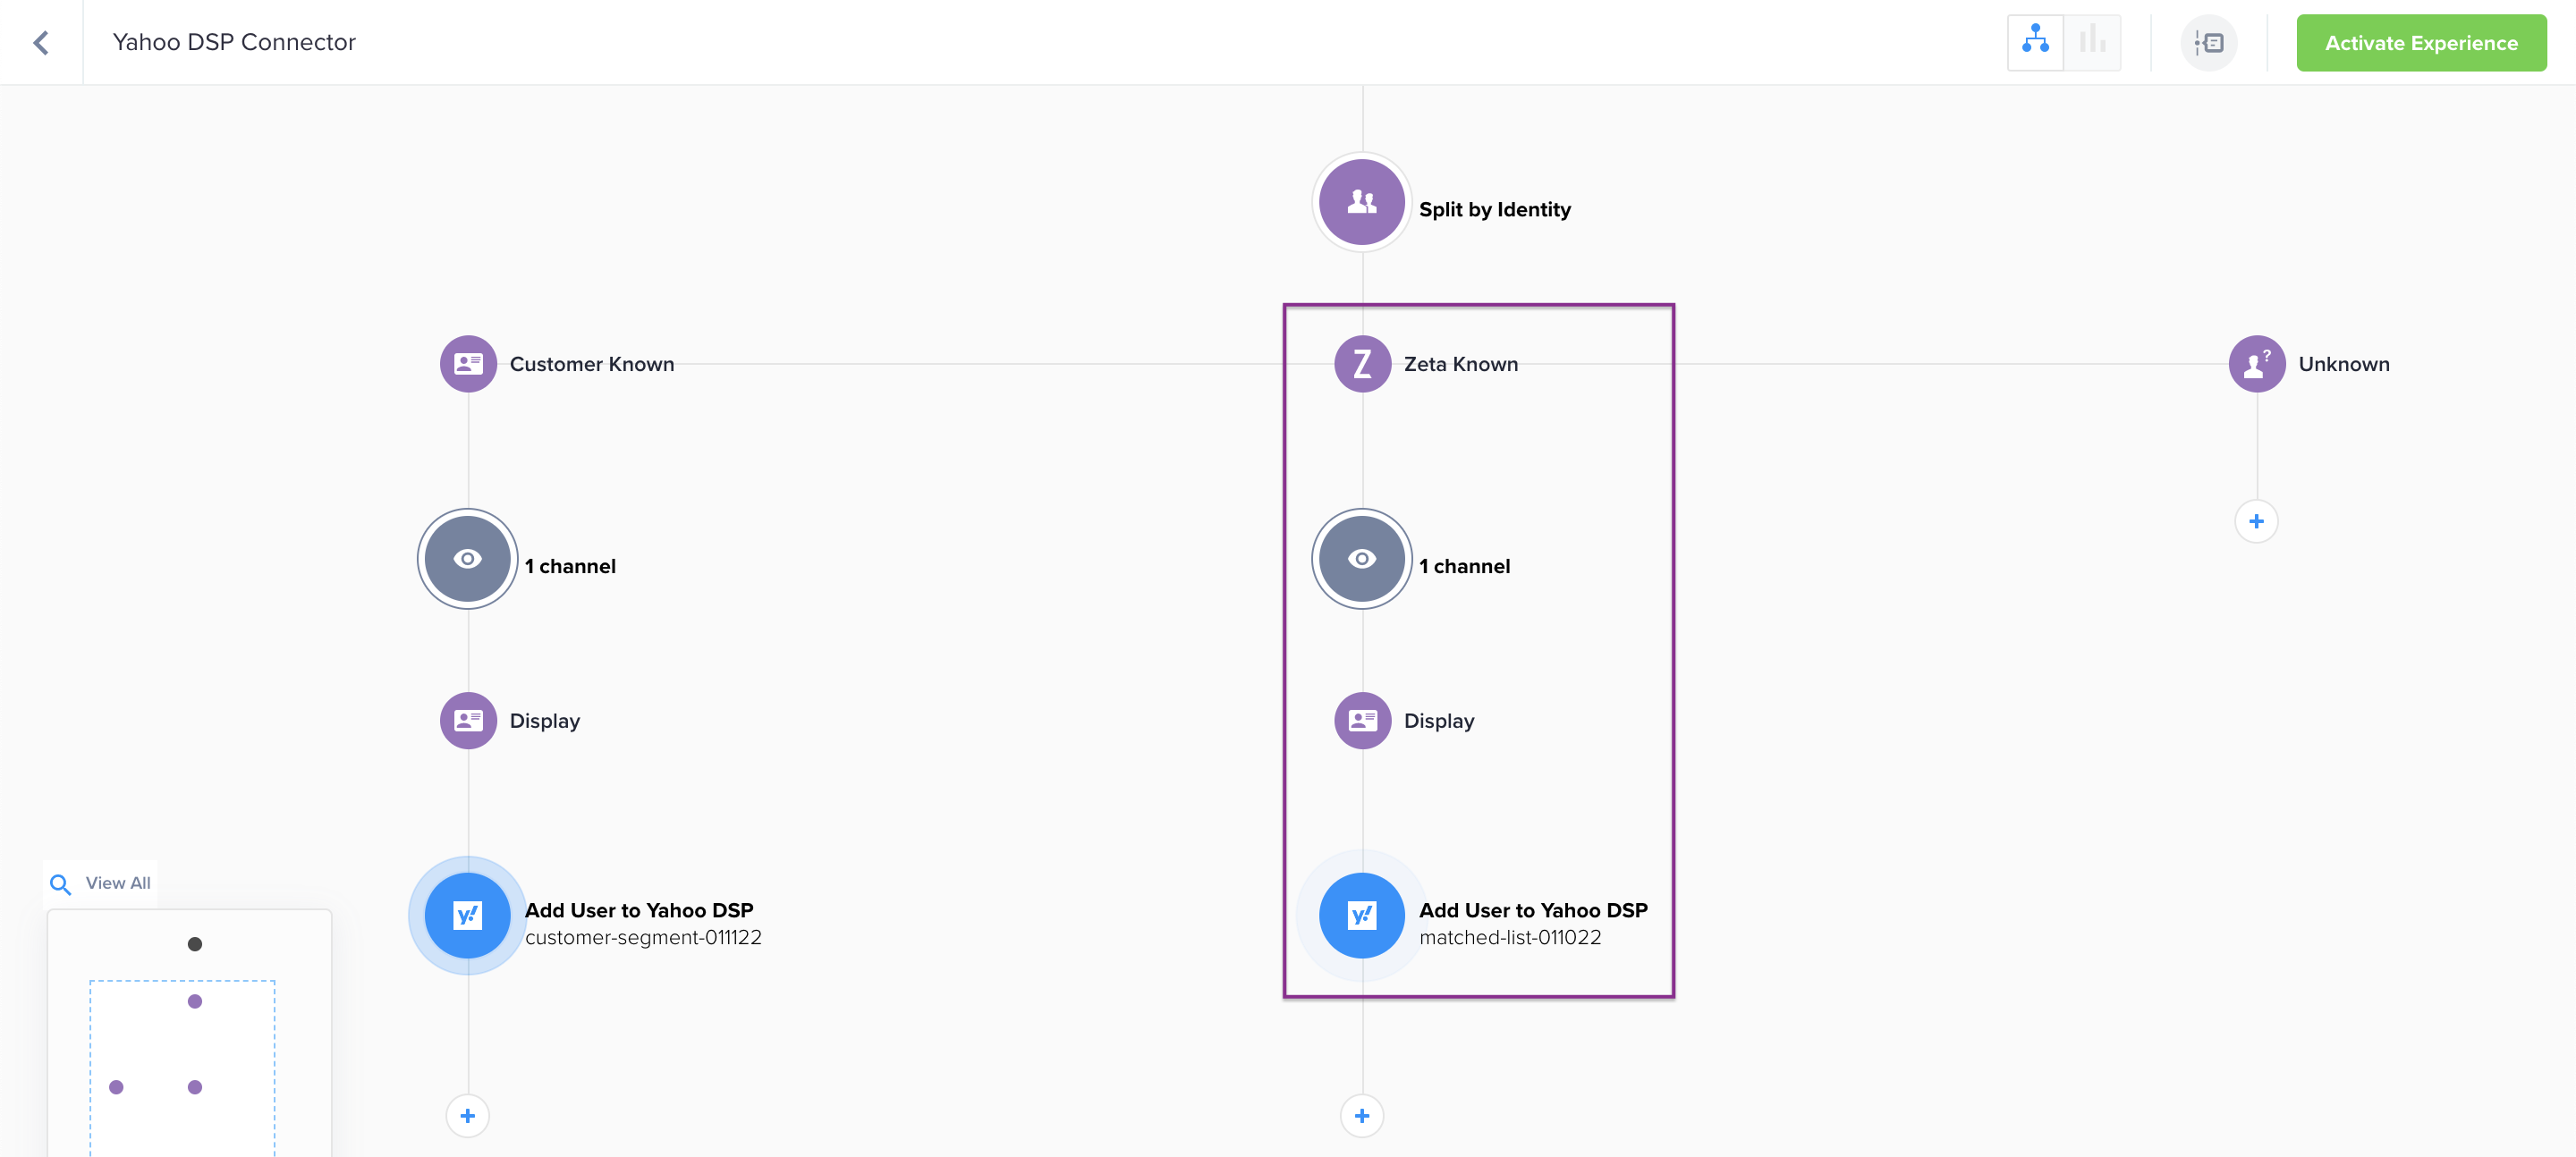This screenshot has width=2576, height=1157.
Task: Select the Unknown identity node icon
Action: tap(2256, 364)
